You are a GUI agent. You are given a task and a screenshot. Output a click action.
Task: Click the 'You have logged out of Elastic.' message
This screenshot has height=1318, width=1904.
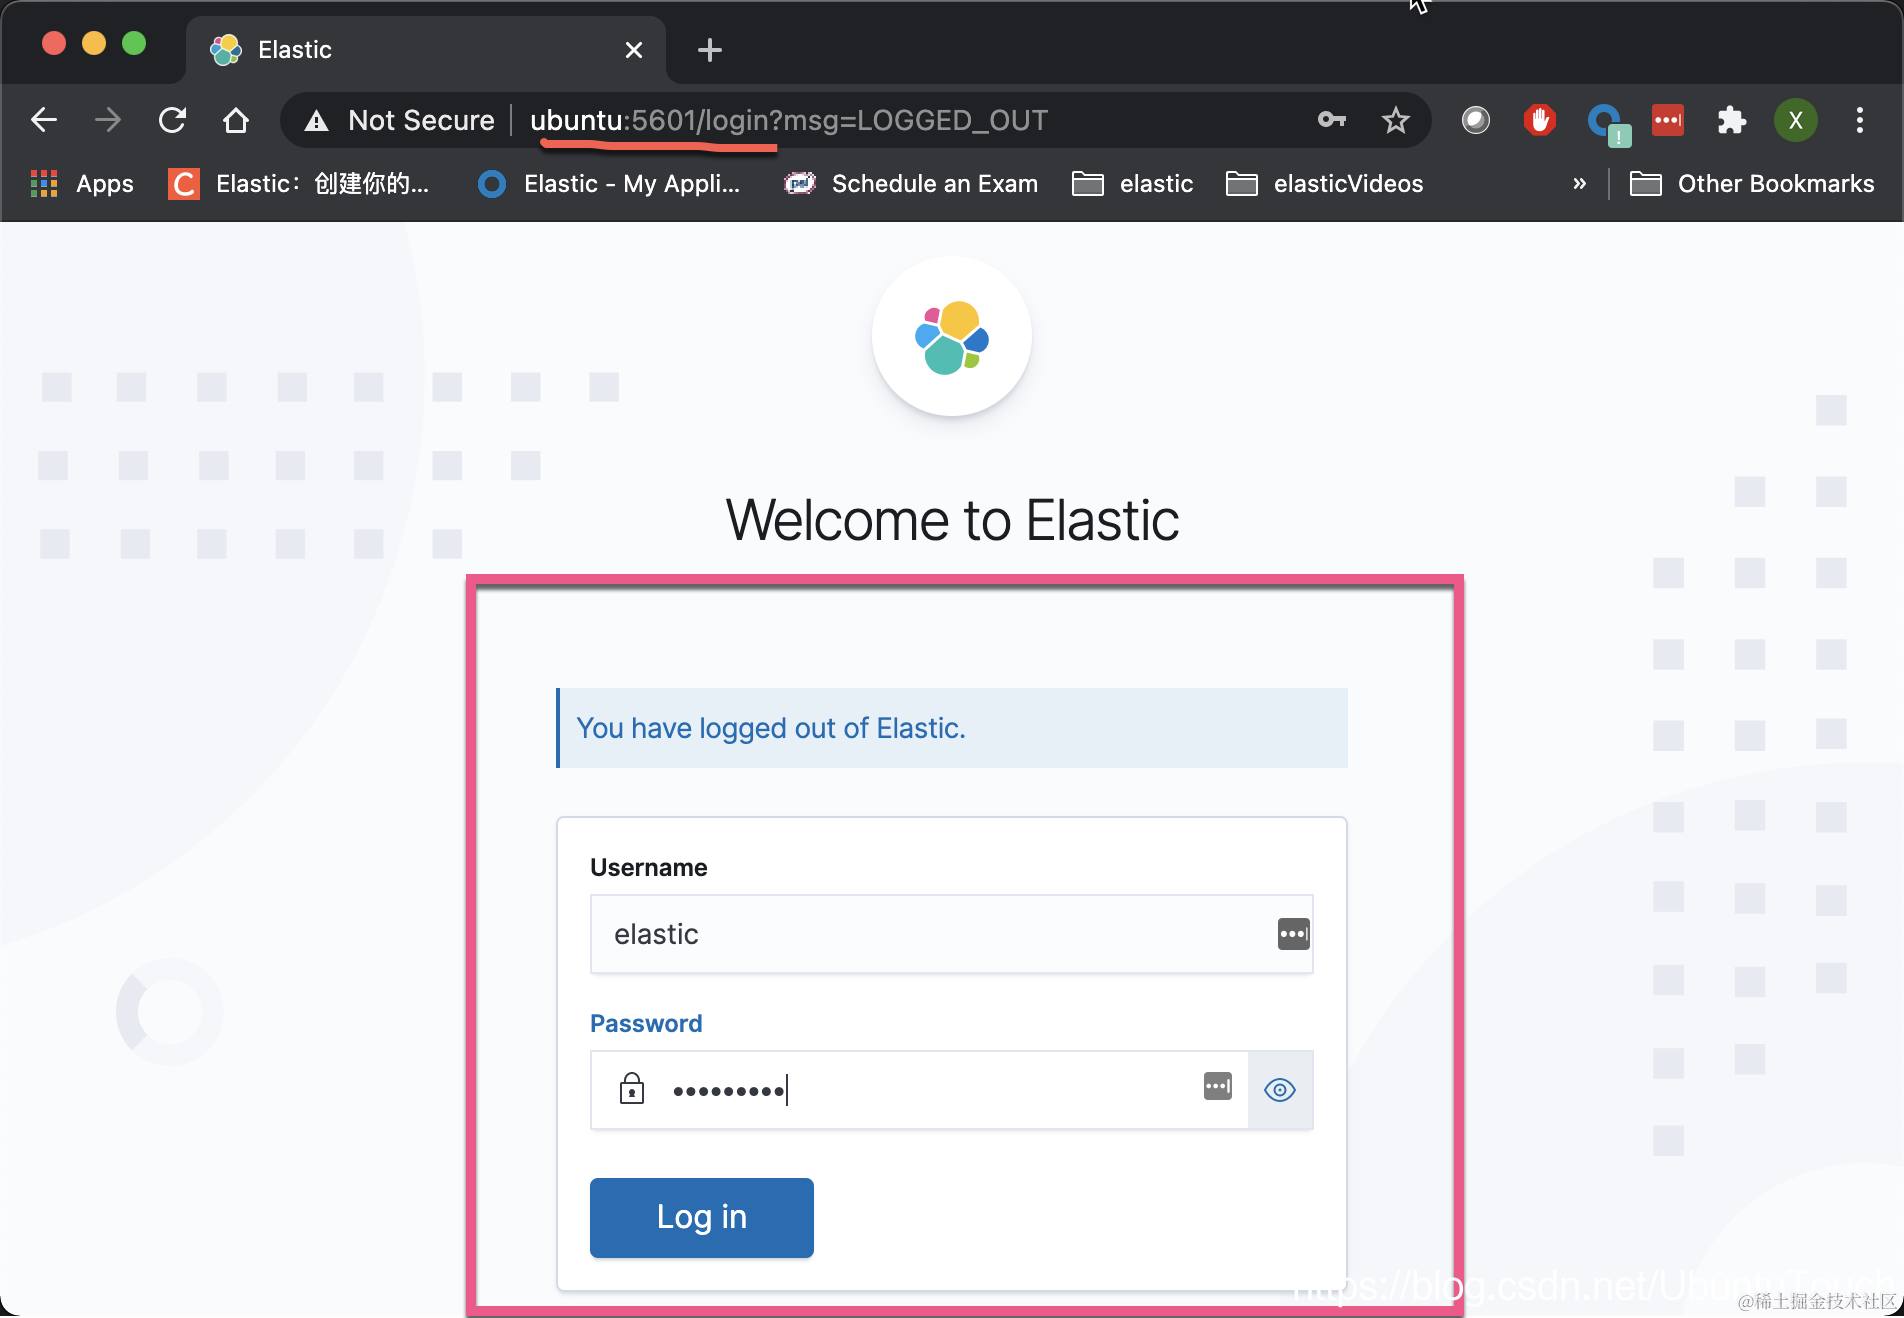771,728
